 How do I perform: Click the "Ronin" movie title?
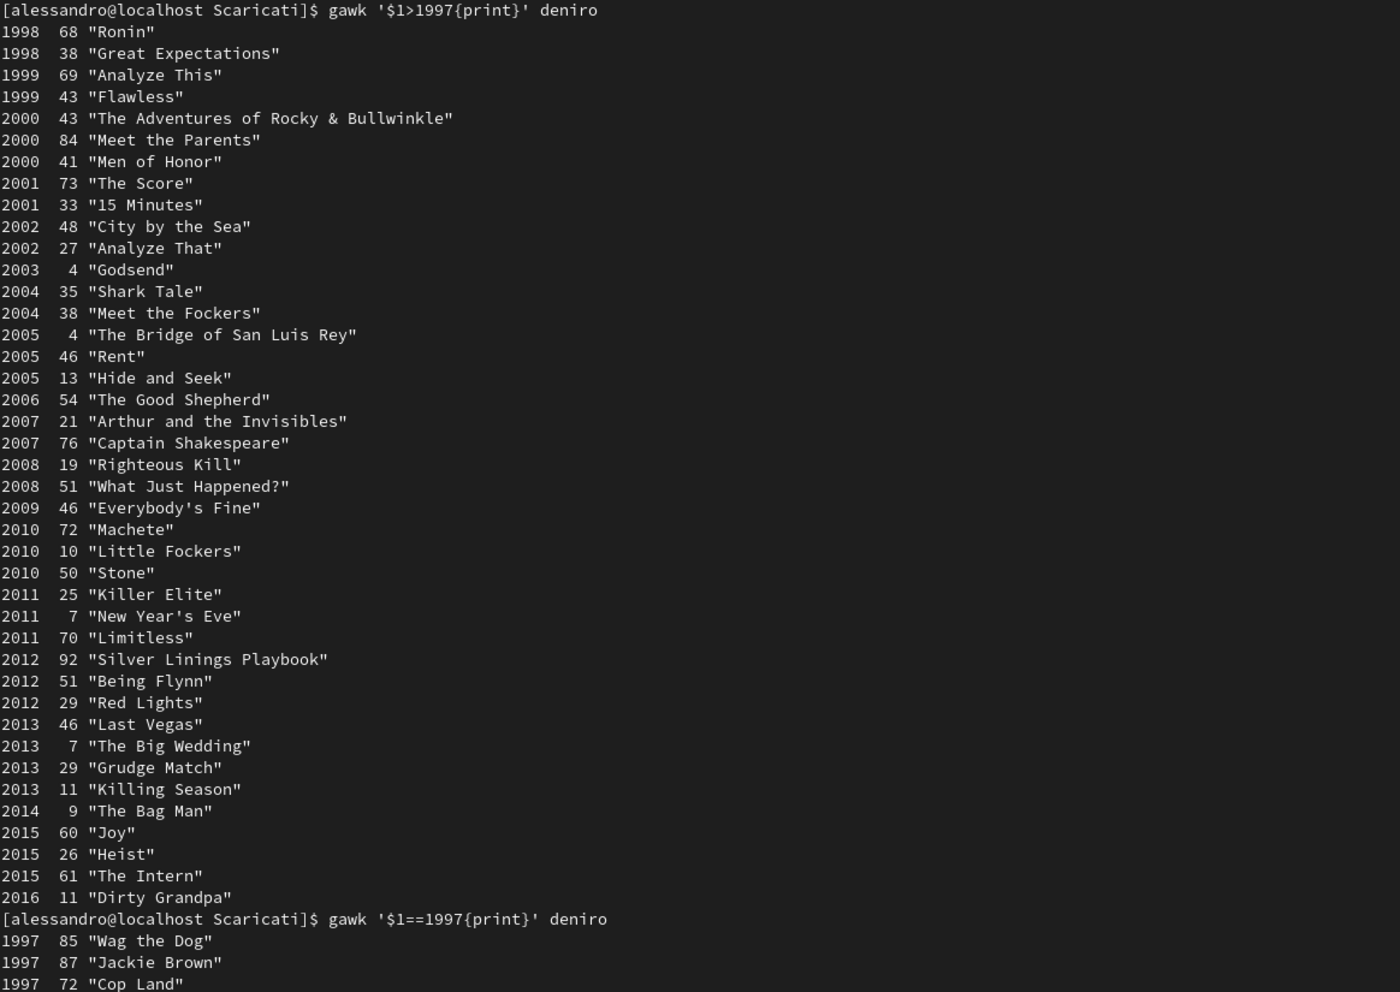click(x=121, y=32)
